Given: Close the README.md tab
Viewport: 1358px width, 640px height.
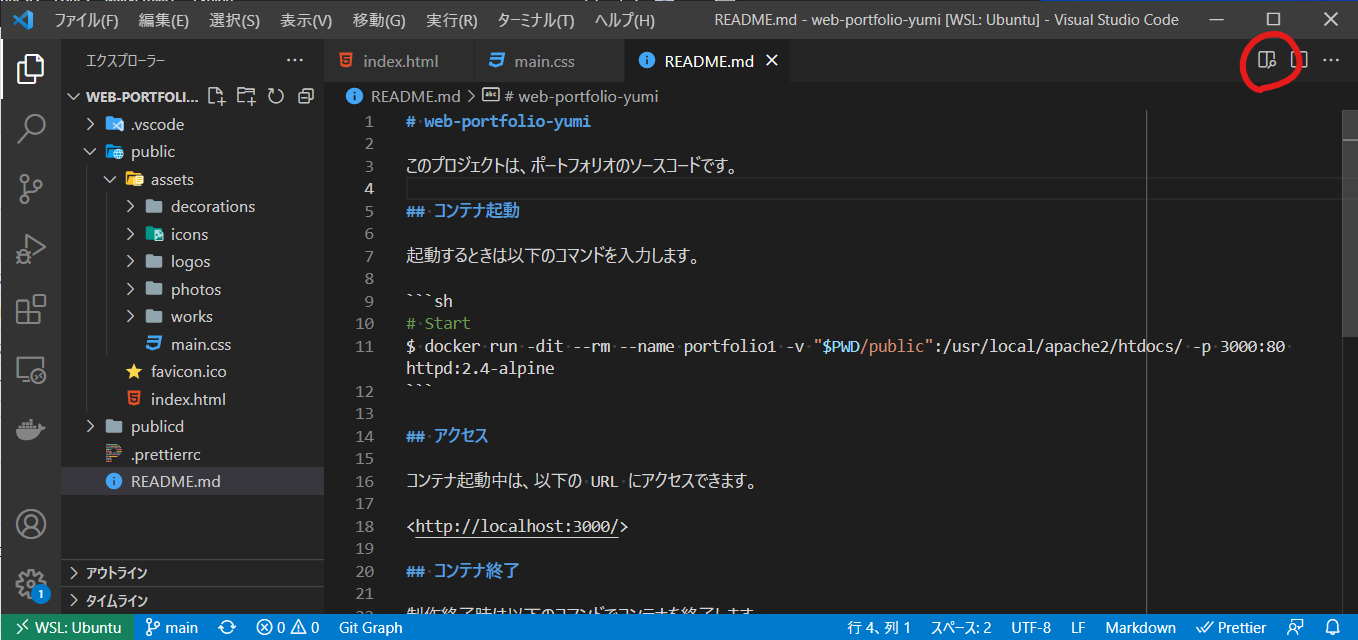Looking at the screenshot, I should click(771, 61).
